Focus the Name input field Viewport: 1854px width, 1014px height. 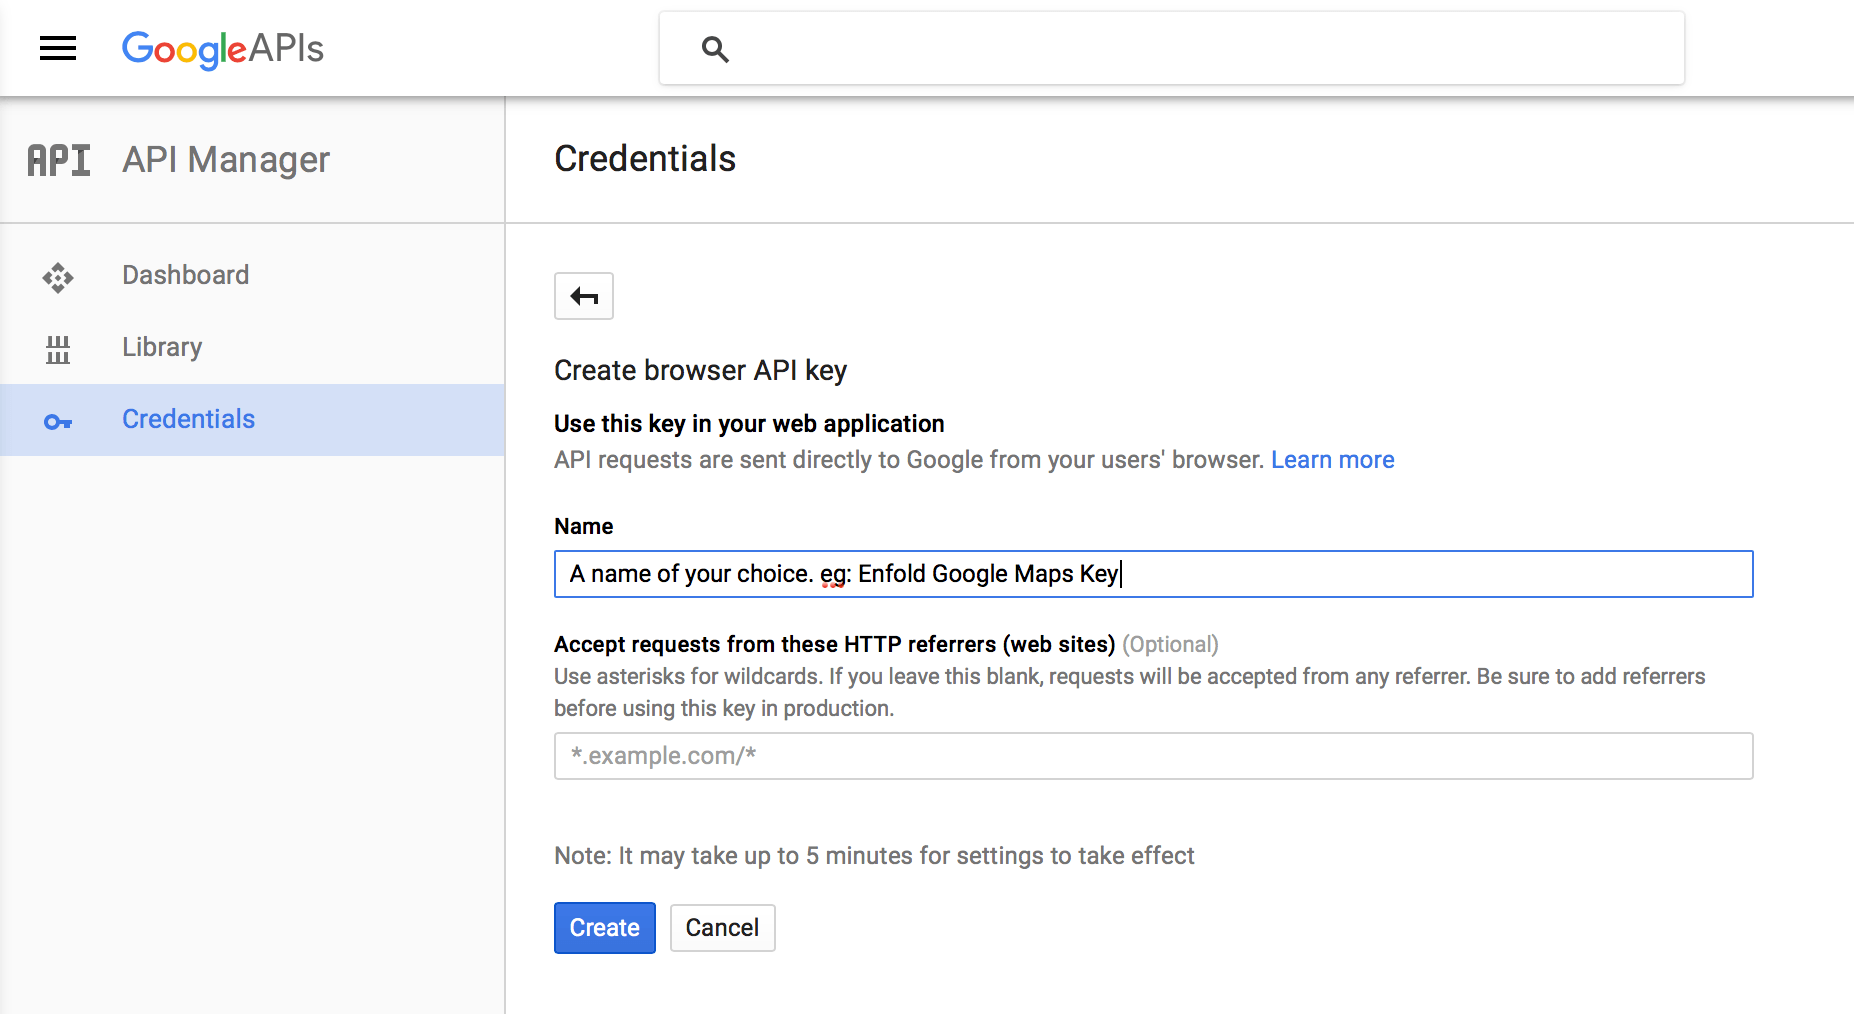pyautogui.click(x=1150, y=574)
